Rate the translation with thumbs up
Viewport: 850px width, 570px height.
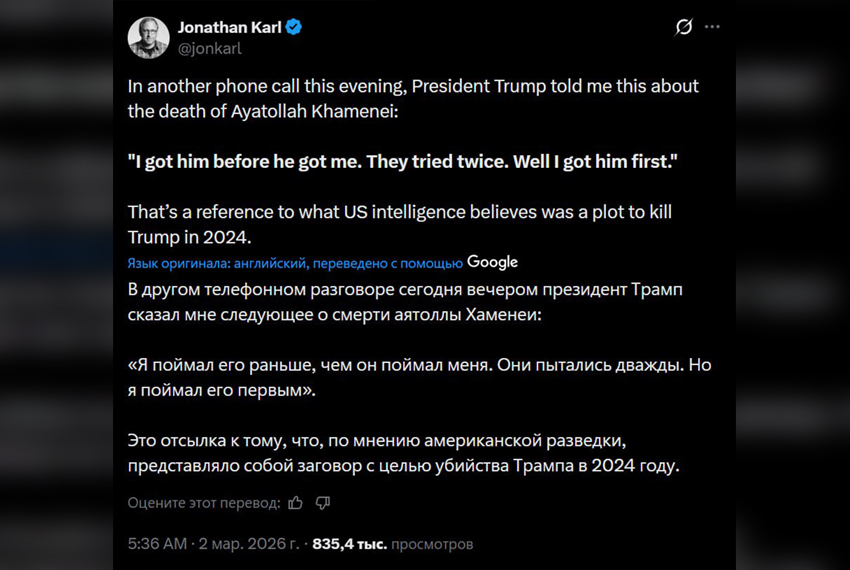295,502
